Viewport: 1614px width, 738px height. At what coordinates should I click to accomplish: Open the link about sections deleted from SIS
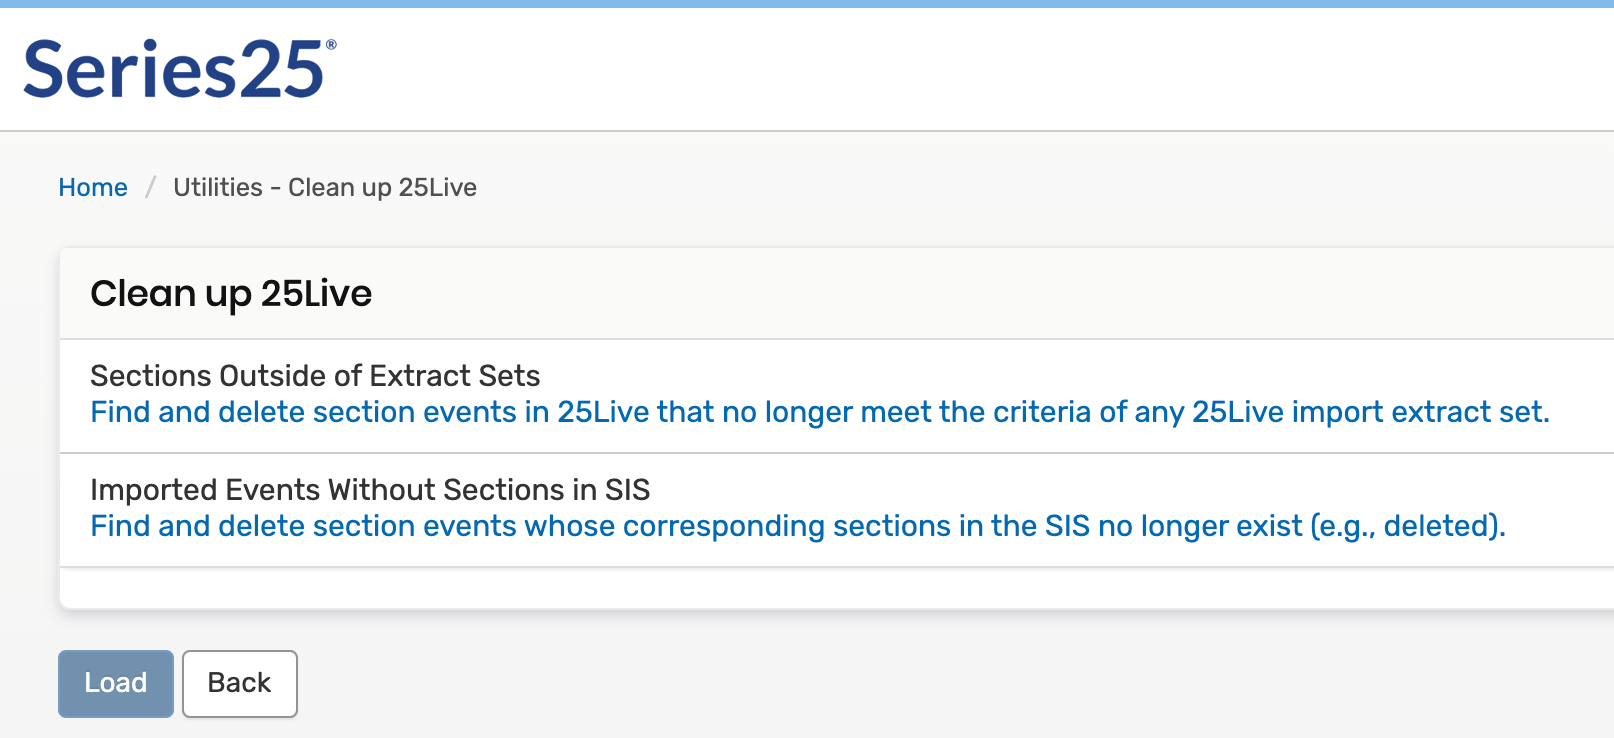click(797, 526)
